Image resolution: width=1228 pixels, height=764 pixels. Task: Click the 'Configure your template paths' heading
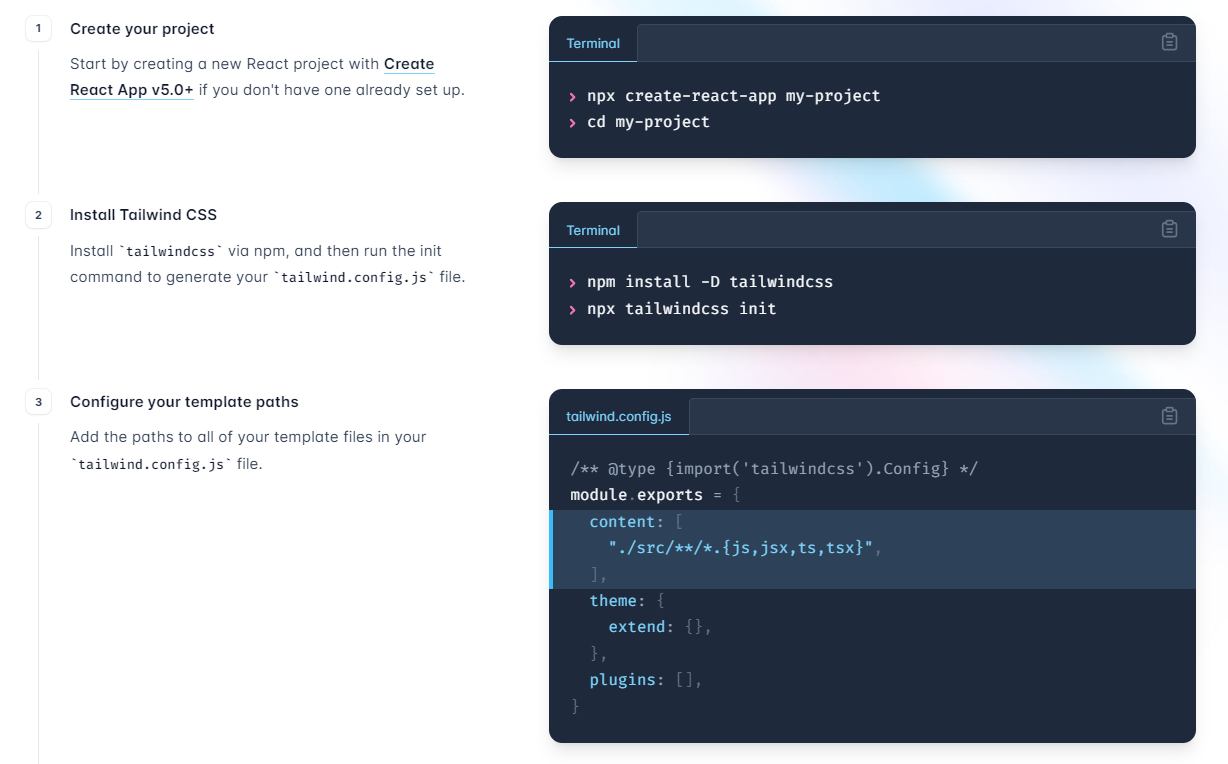click(184, 402)
